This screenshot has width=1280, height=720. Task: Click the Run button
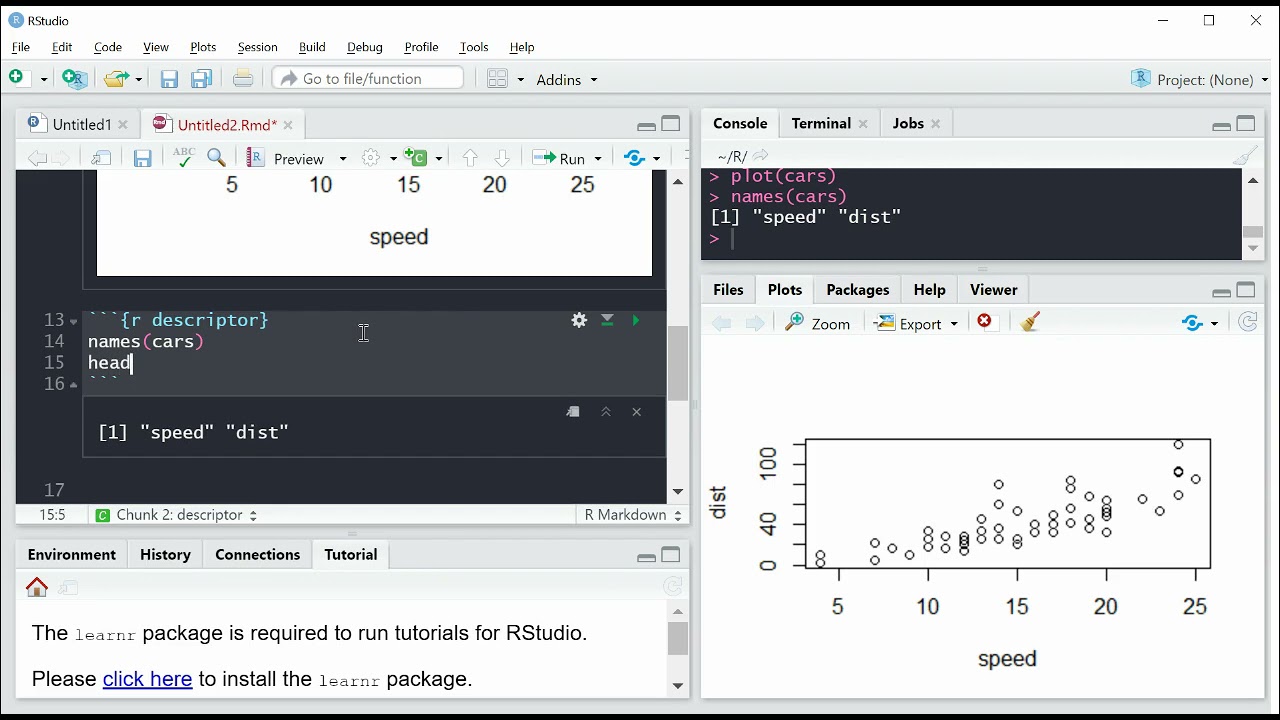point(560,158)
